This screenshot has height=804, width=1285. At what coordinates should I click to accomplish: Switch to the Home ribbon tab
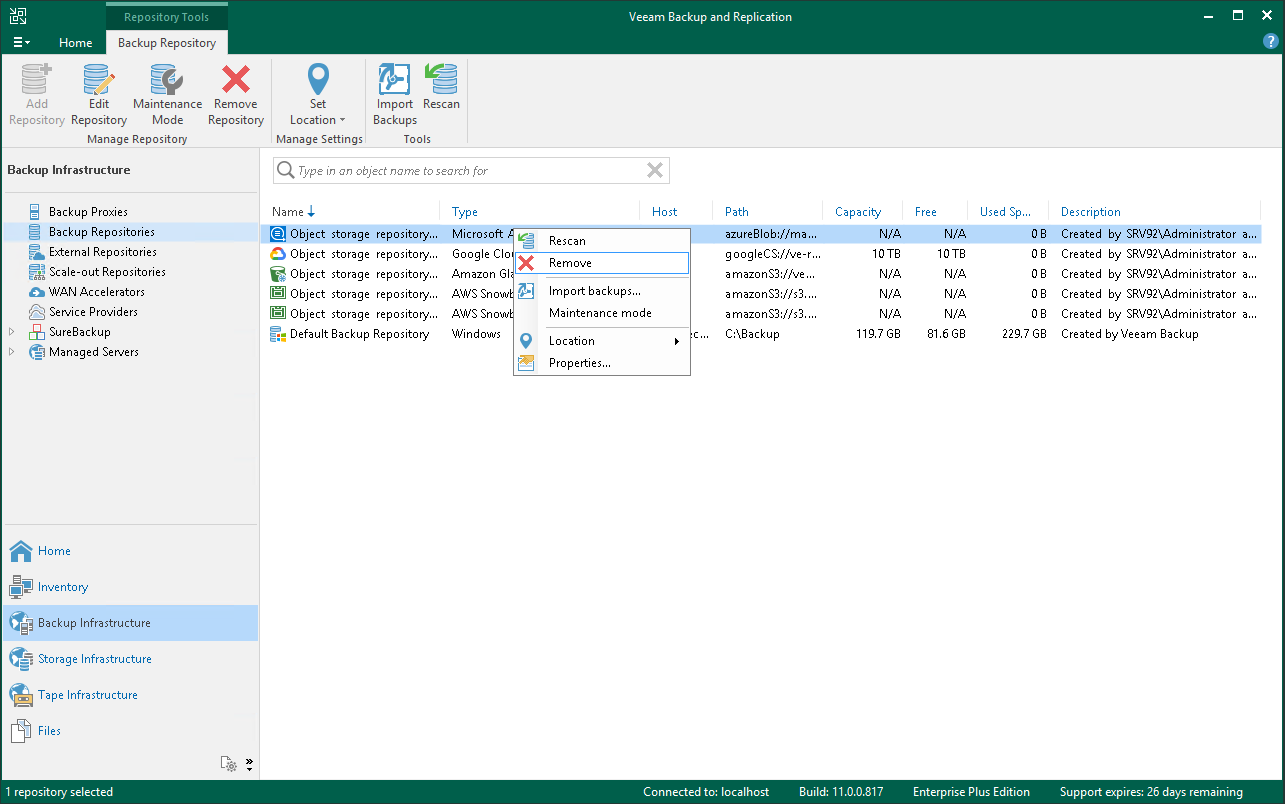tap(75, 43)
